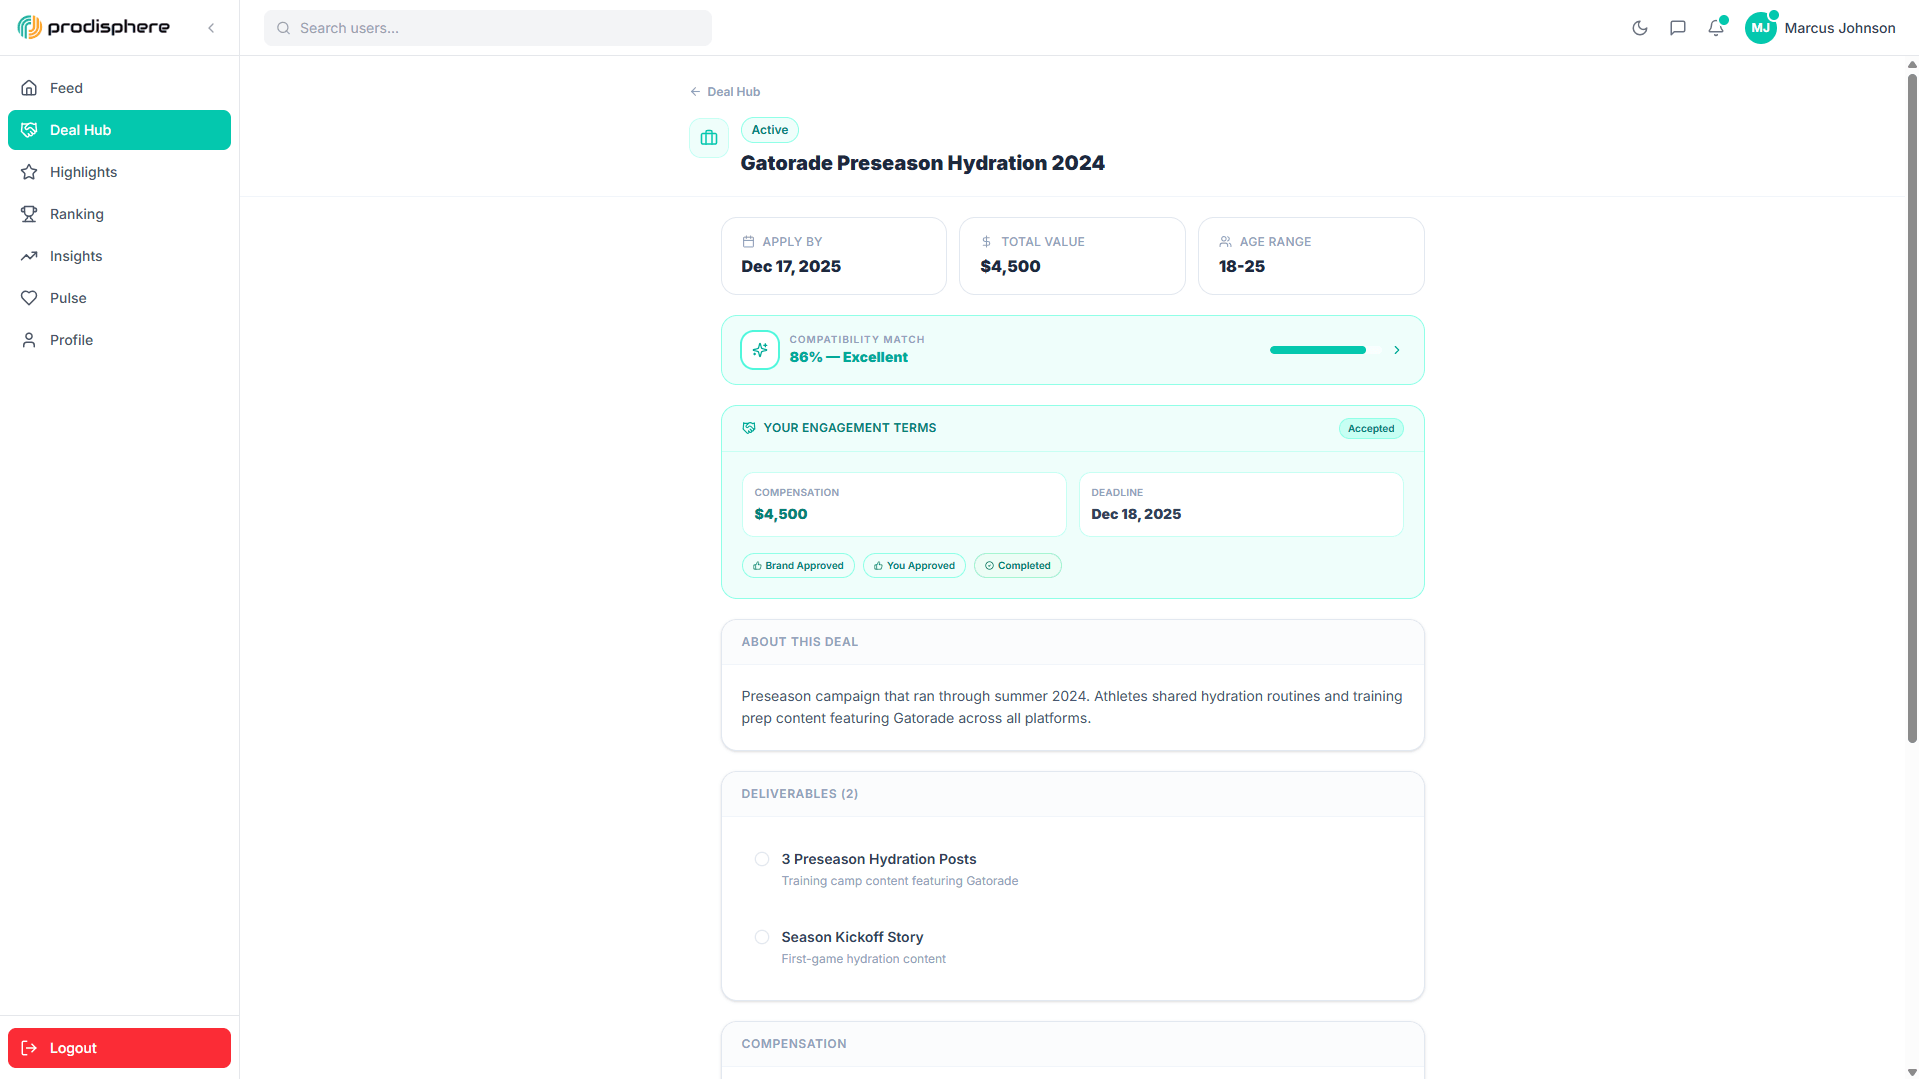Check 3 Preseason Hydration Posts deliverable

pyautogui.click(x=762, y=859)
